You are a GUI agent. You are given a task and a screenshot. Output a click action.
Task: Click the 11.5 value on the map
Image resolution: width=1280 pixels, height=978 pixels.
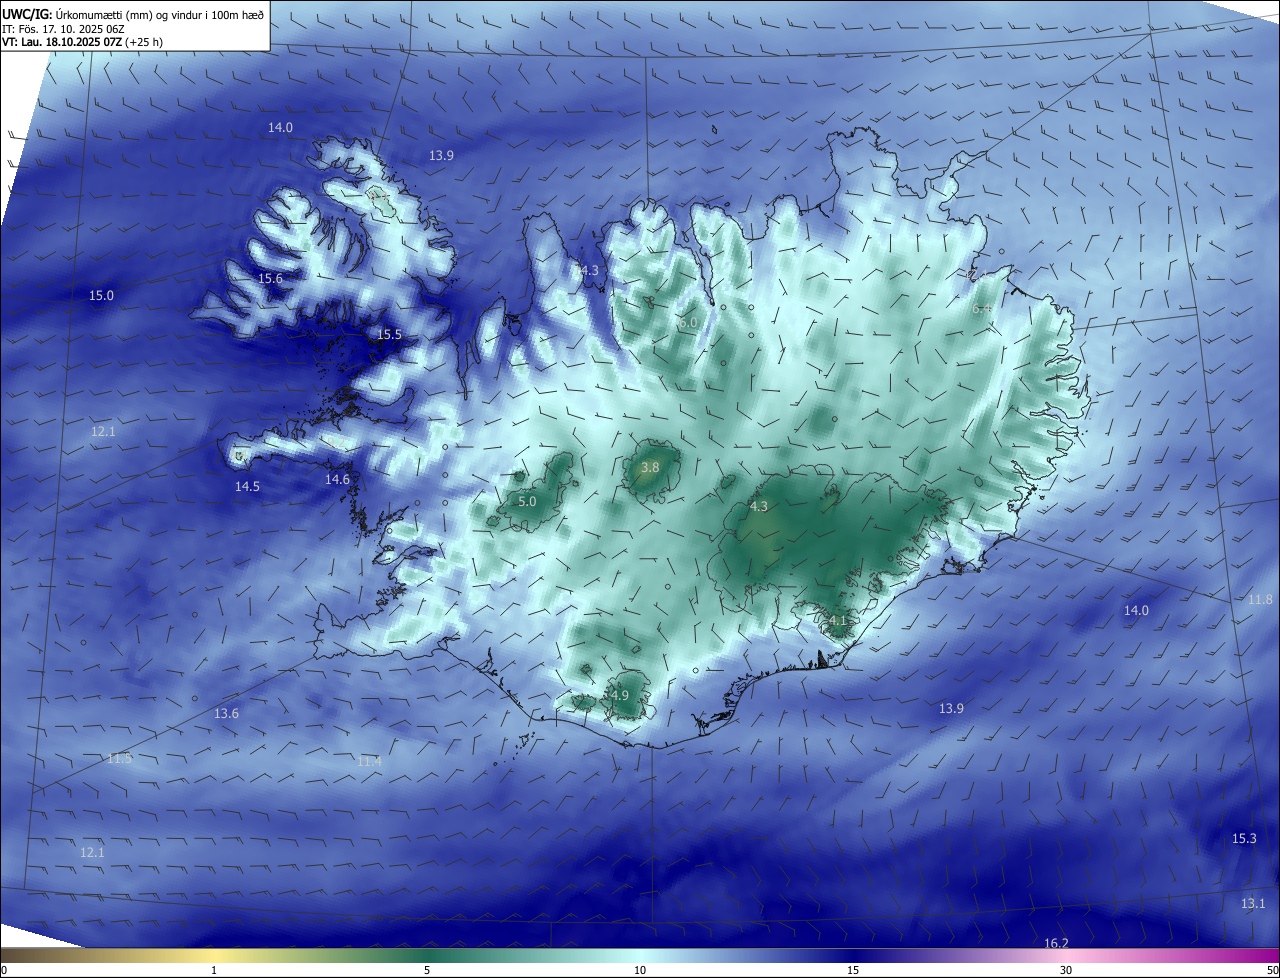[x=119, y=759]
